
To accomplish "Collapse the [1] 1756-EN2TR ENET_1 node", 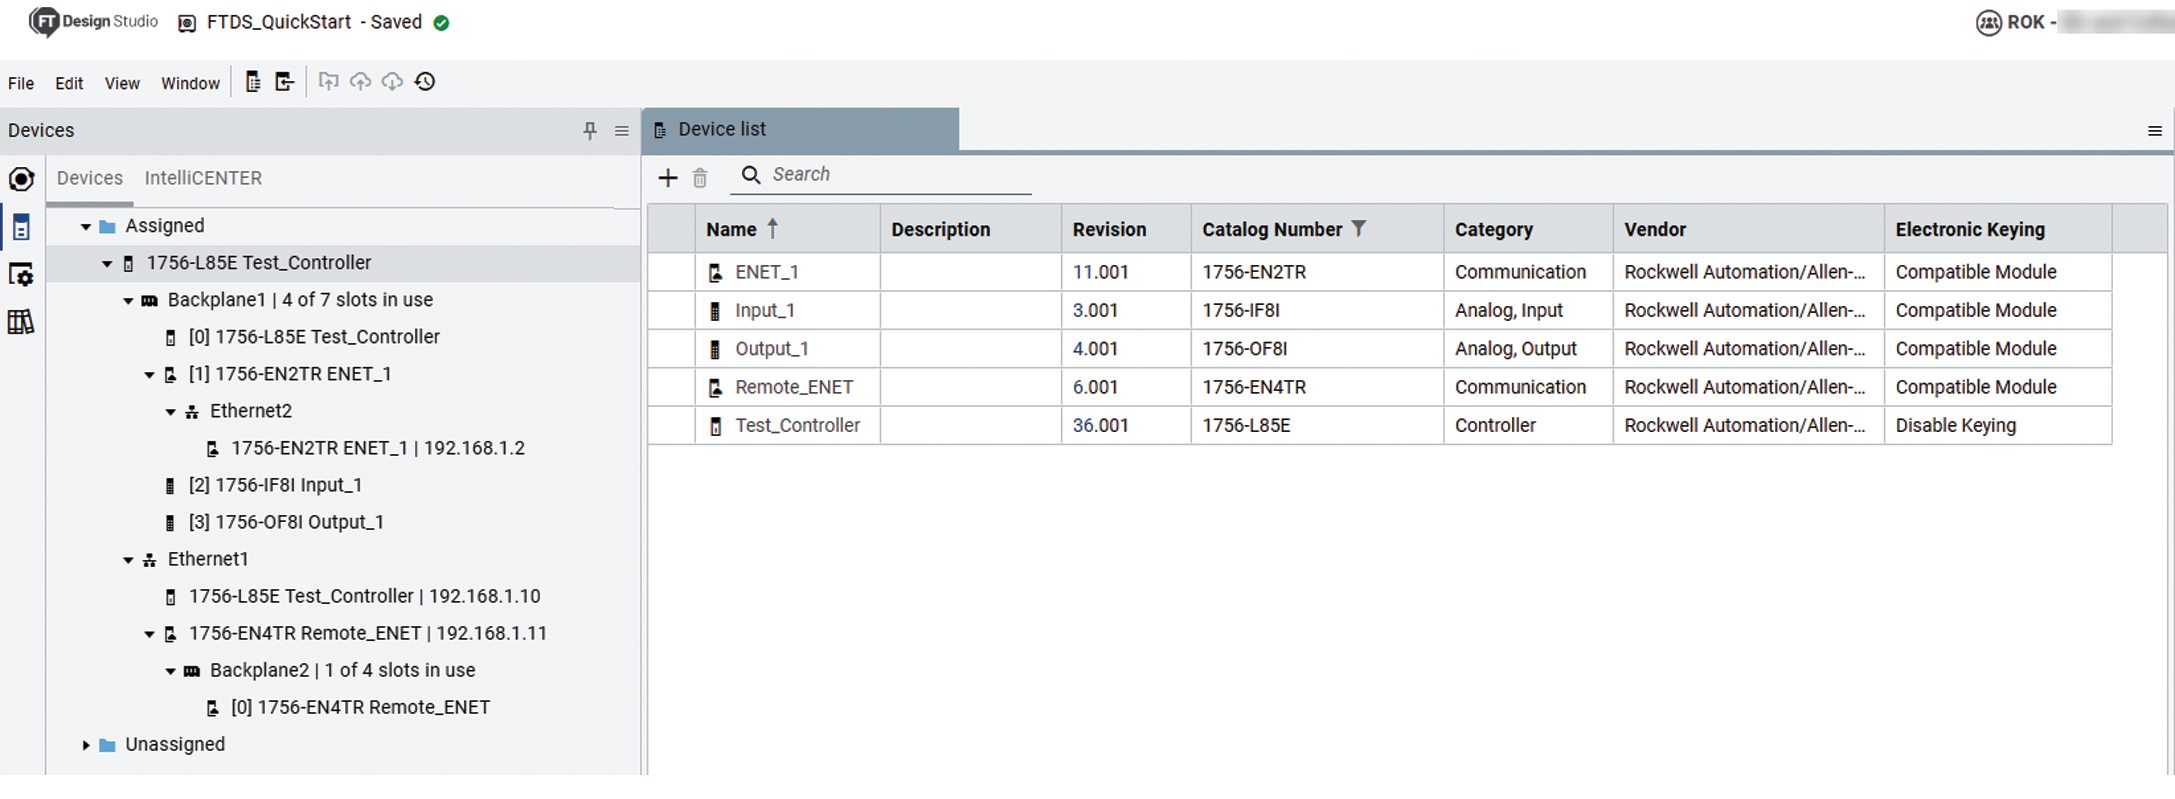I will click(x=149, y=375).
